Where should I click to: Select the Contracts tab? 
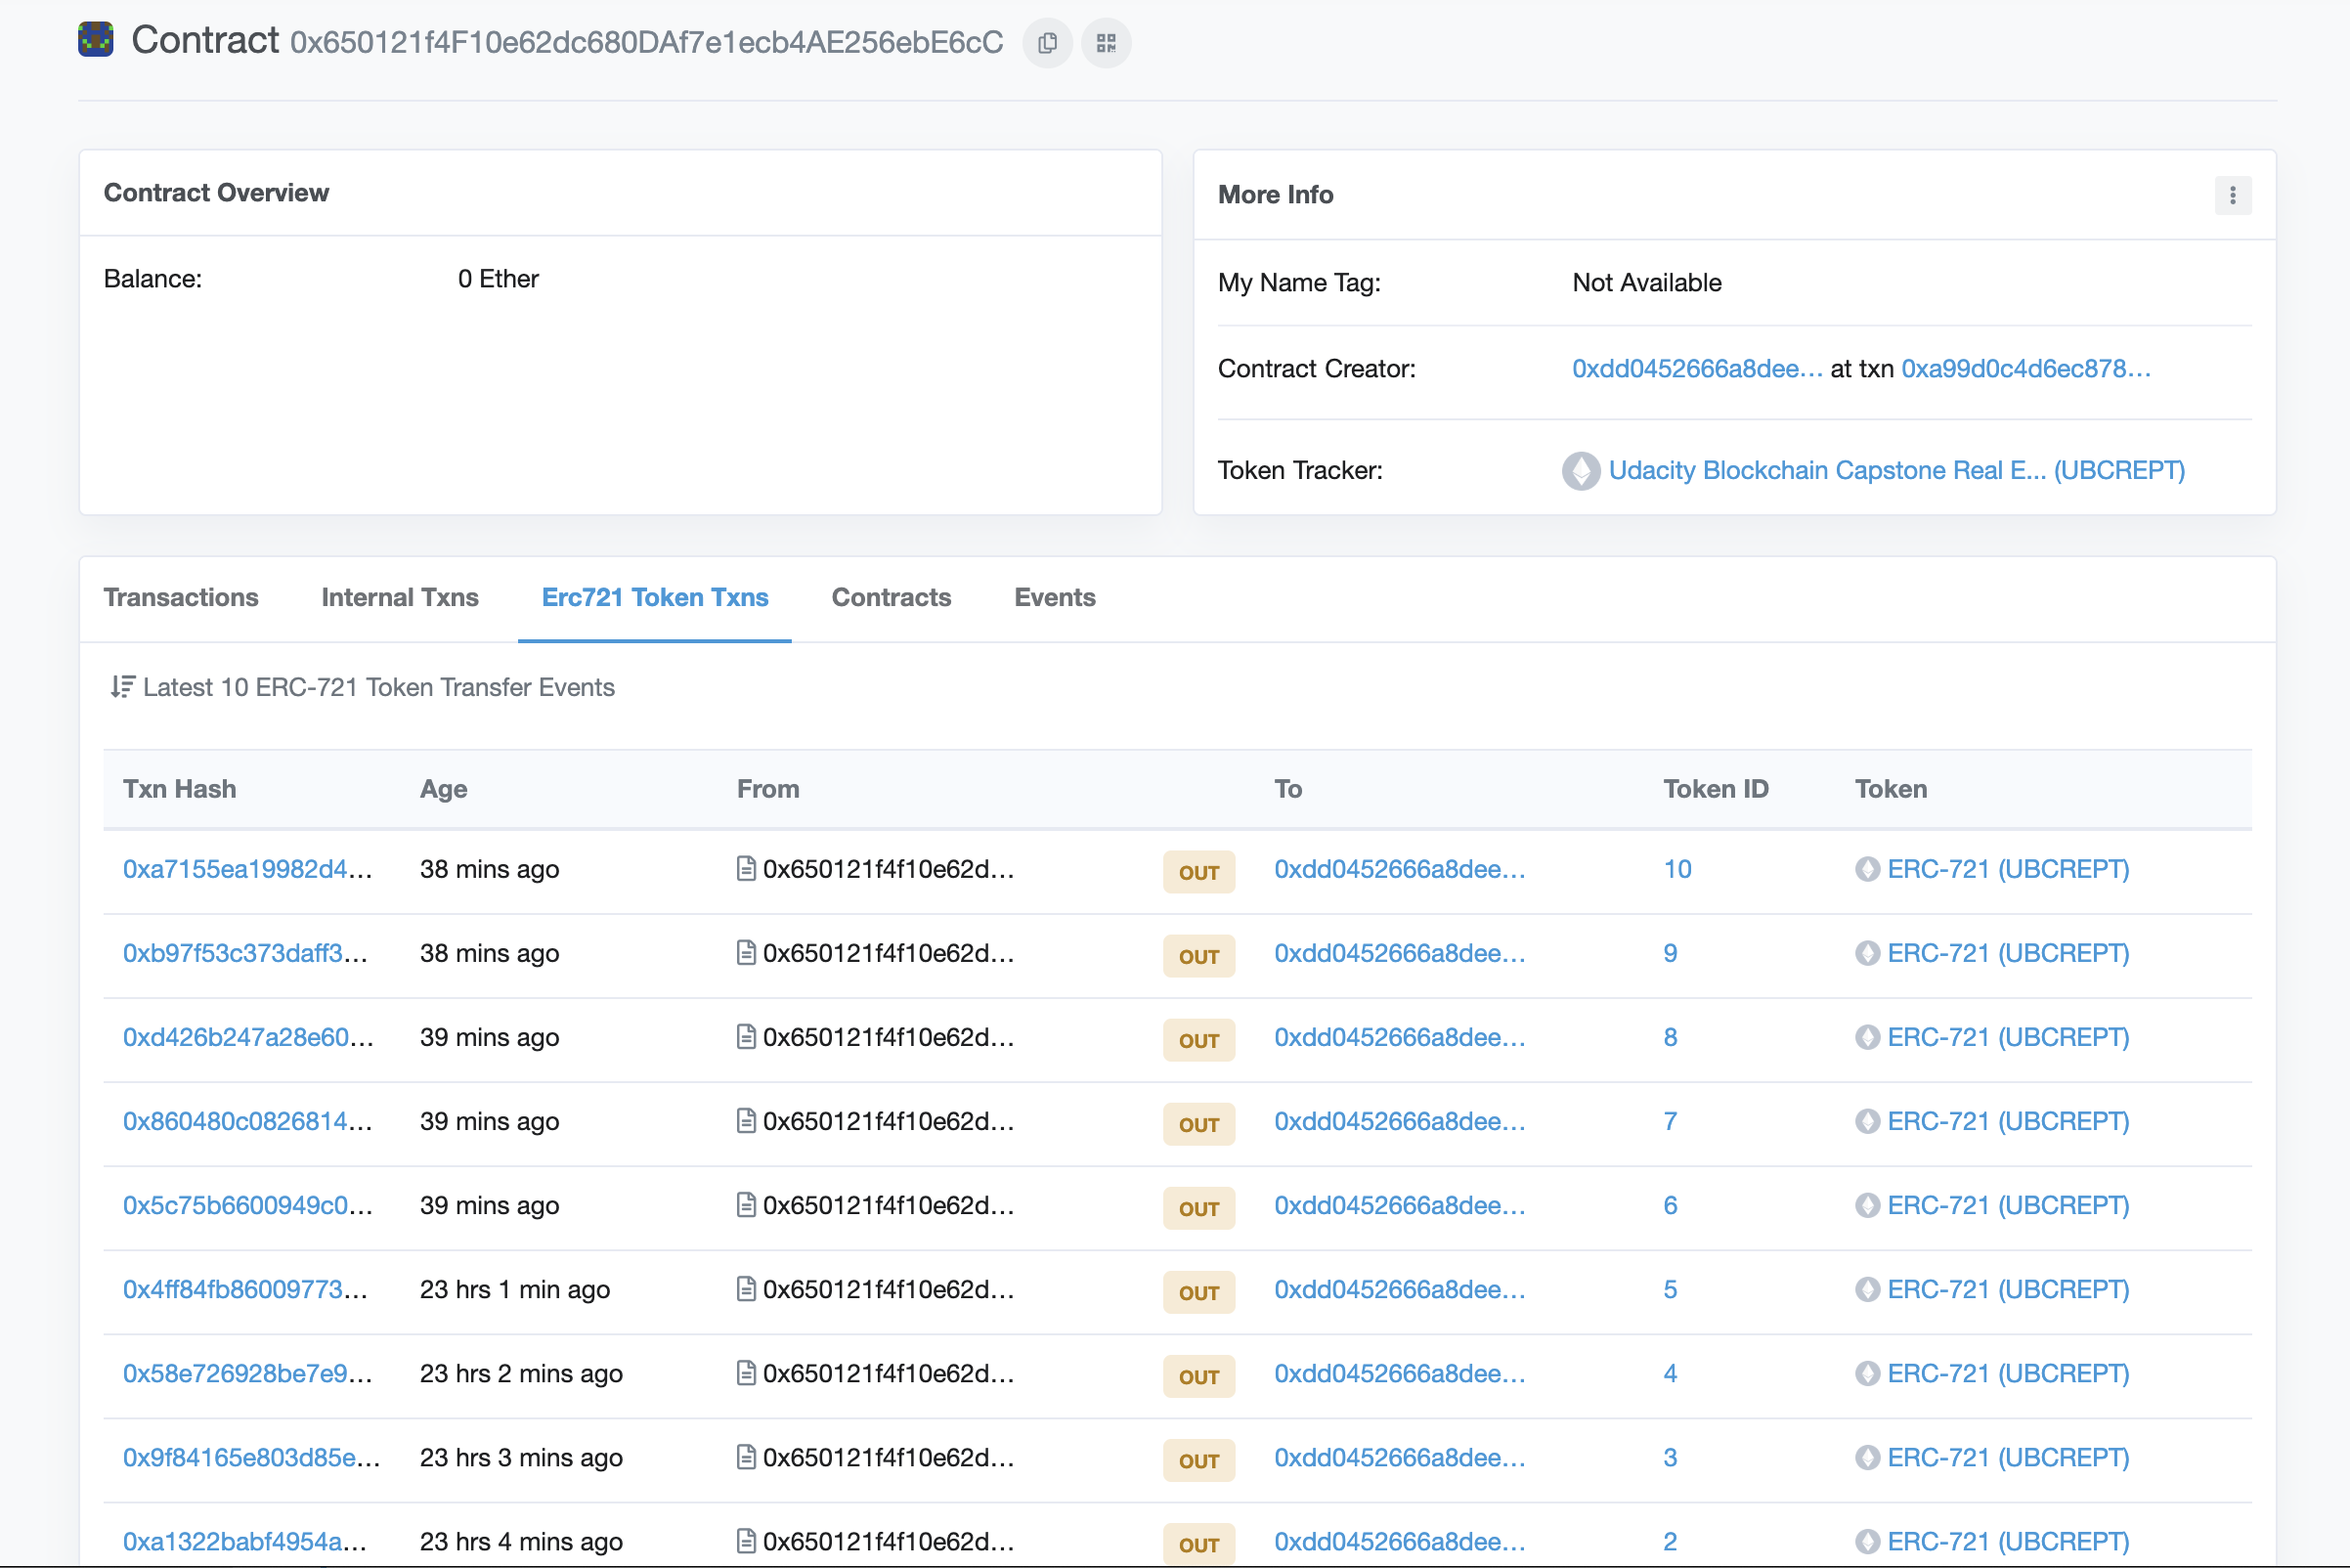click(x=891, y=597)
